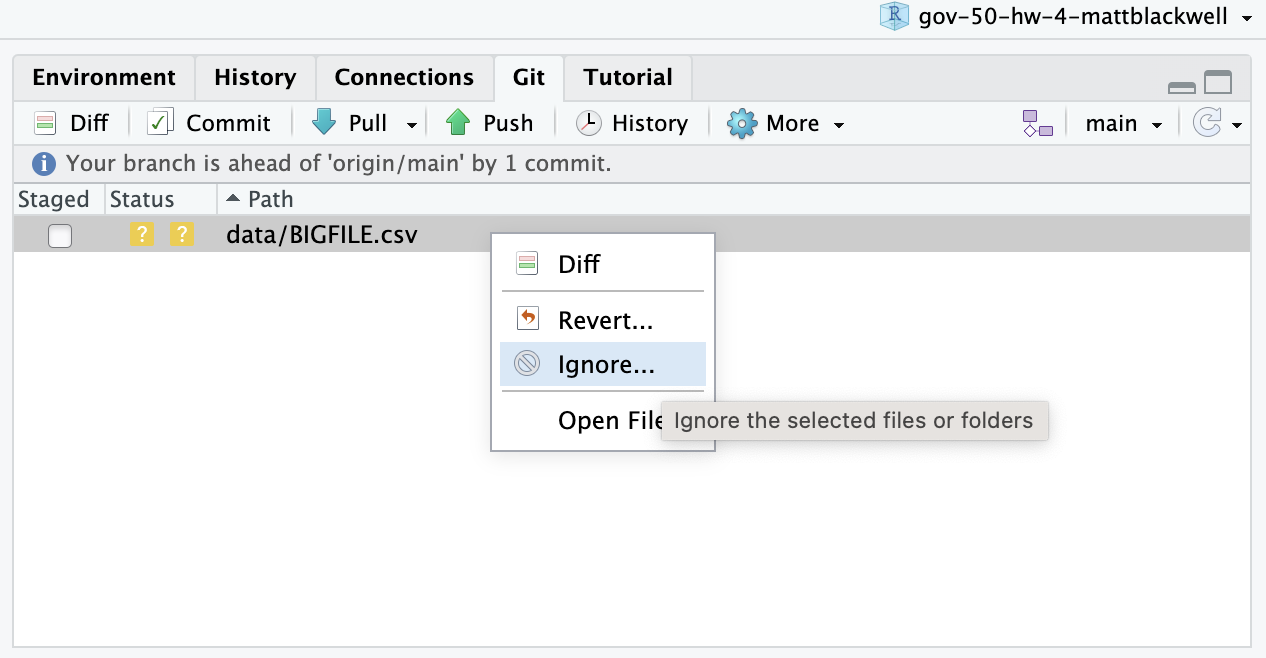1266x658 pixels.
Task: Open the Tutorial tab
Action: pyautogui.click(x=628, y=77)
